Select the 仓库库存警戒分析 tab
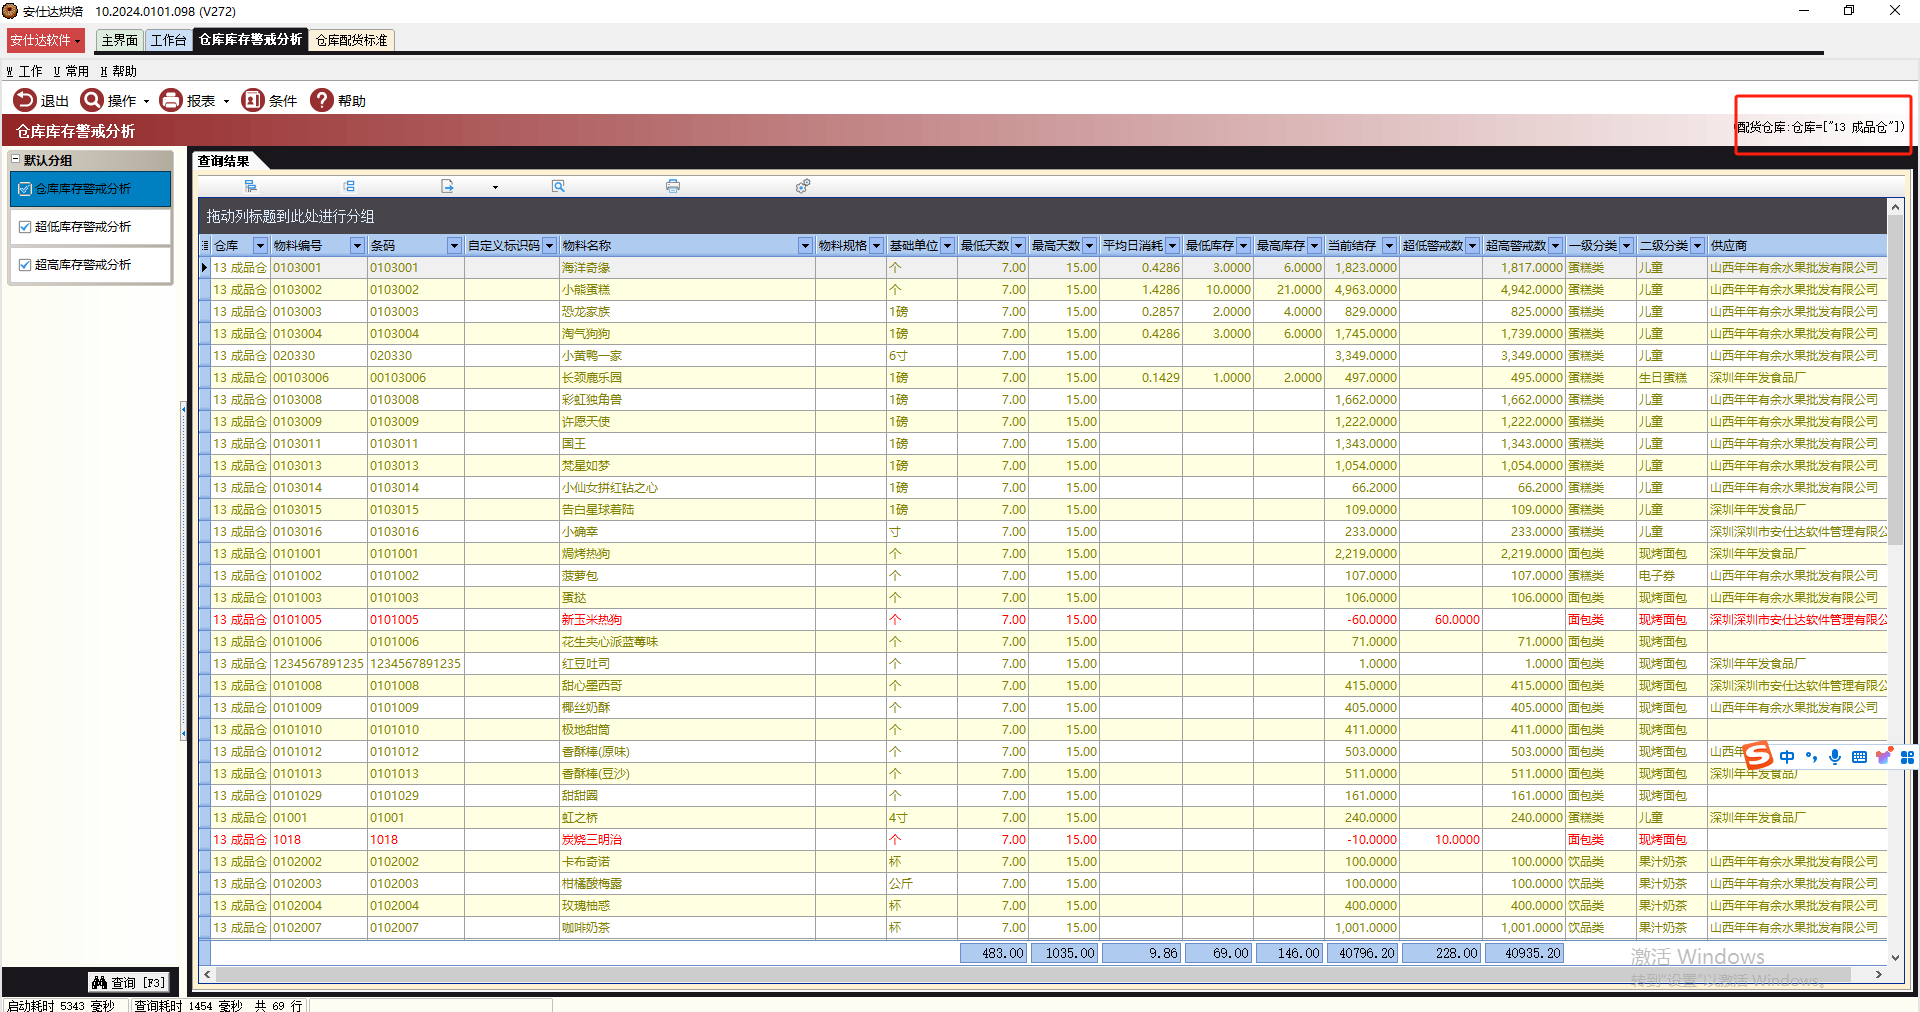 250,39
